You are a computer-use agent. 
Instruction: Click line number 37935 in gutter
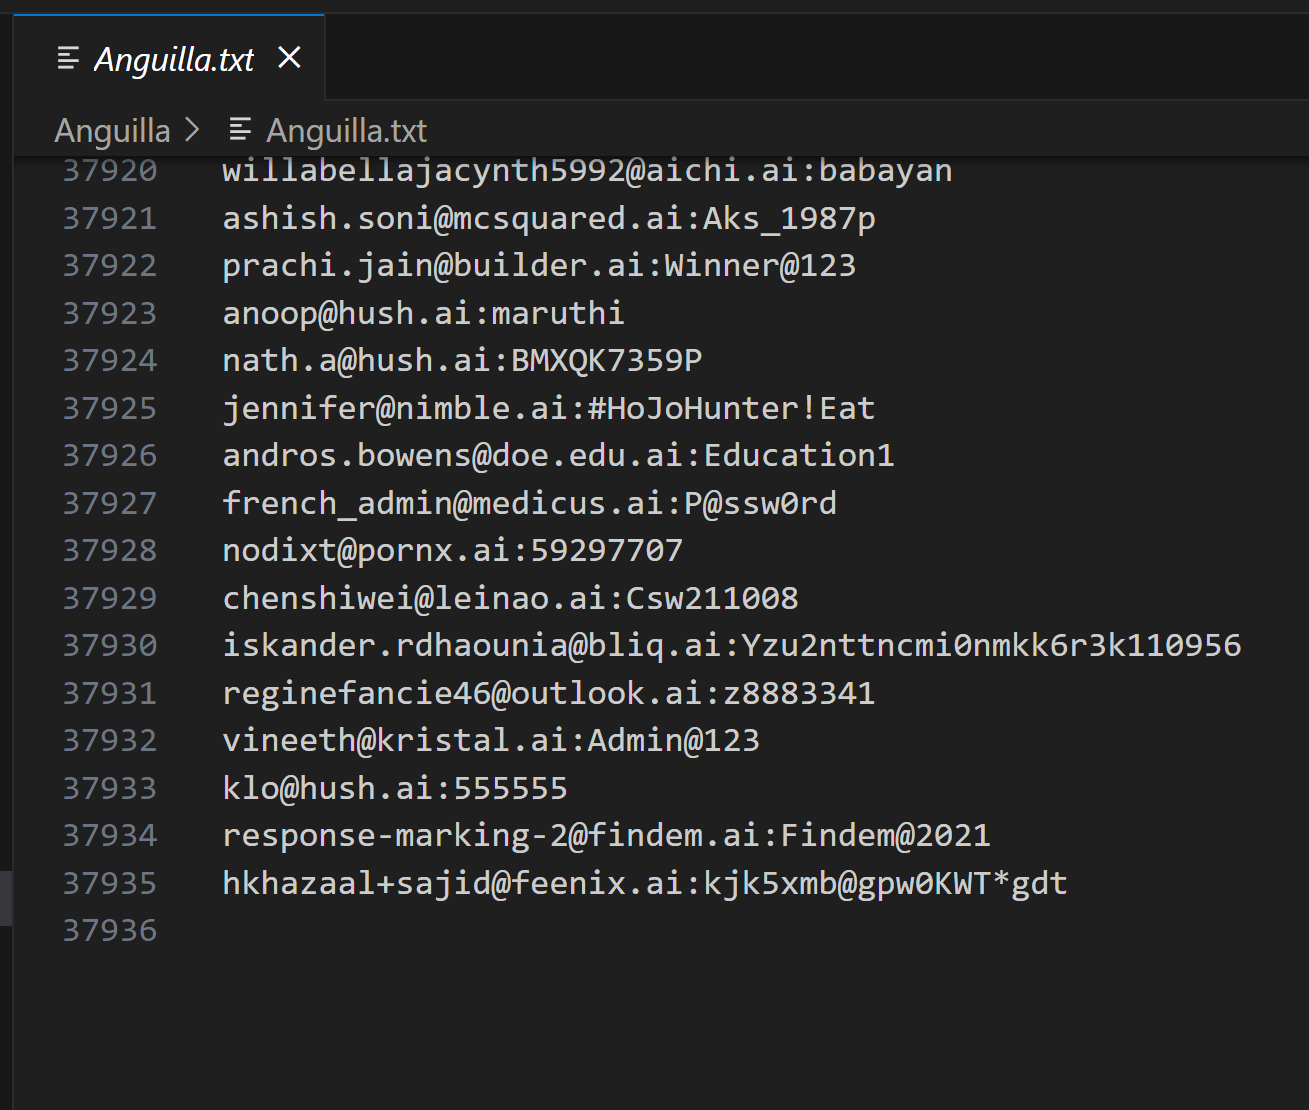110,883
